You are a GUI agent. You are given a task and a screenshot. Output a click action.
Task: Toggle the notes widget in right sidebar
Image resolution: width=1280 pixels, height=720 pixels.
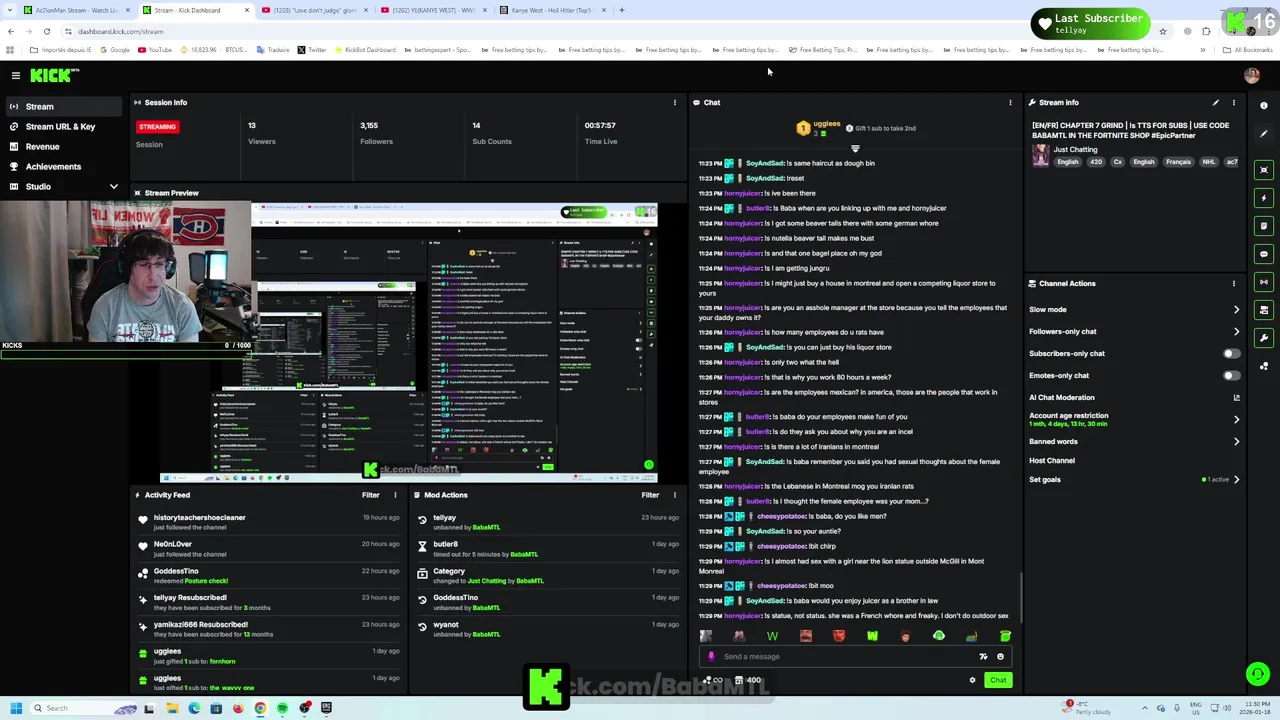tap(1264, 226)
